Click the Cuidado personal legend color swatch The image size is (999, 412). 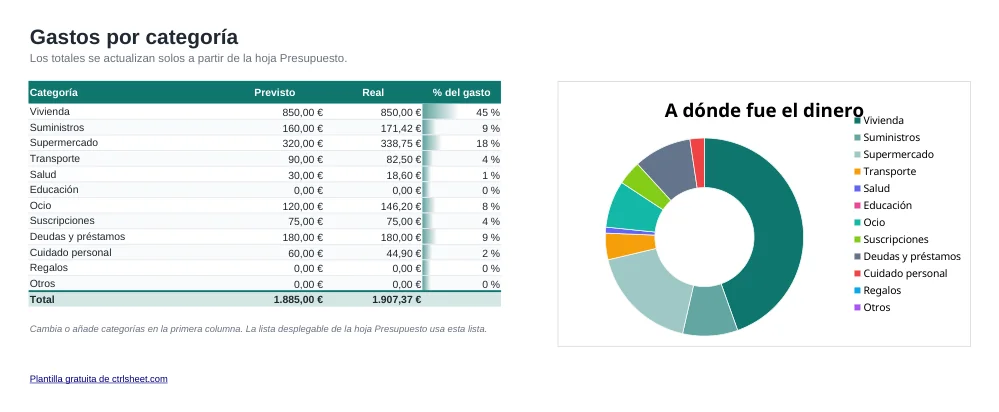tap(858, 273)
